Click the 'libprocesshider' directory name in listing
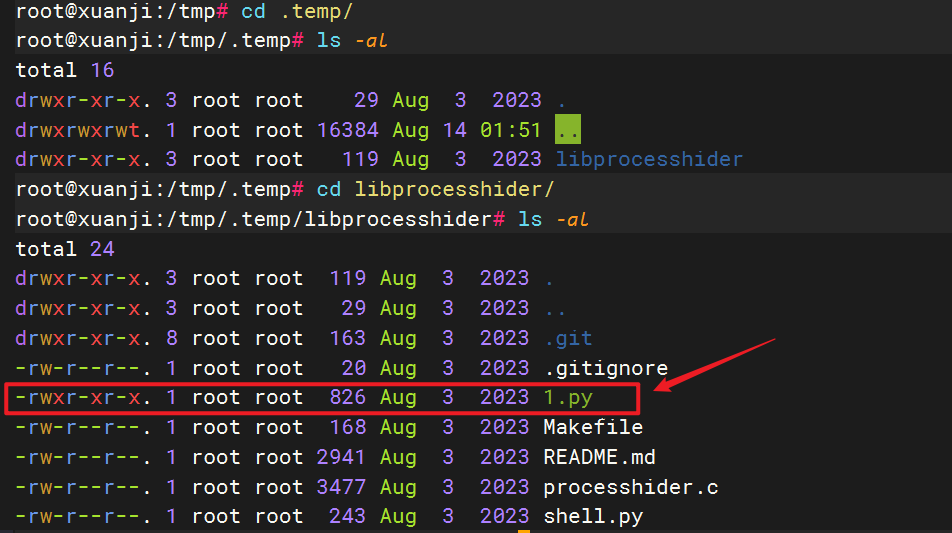 coord(649,160)
